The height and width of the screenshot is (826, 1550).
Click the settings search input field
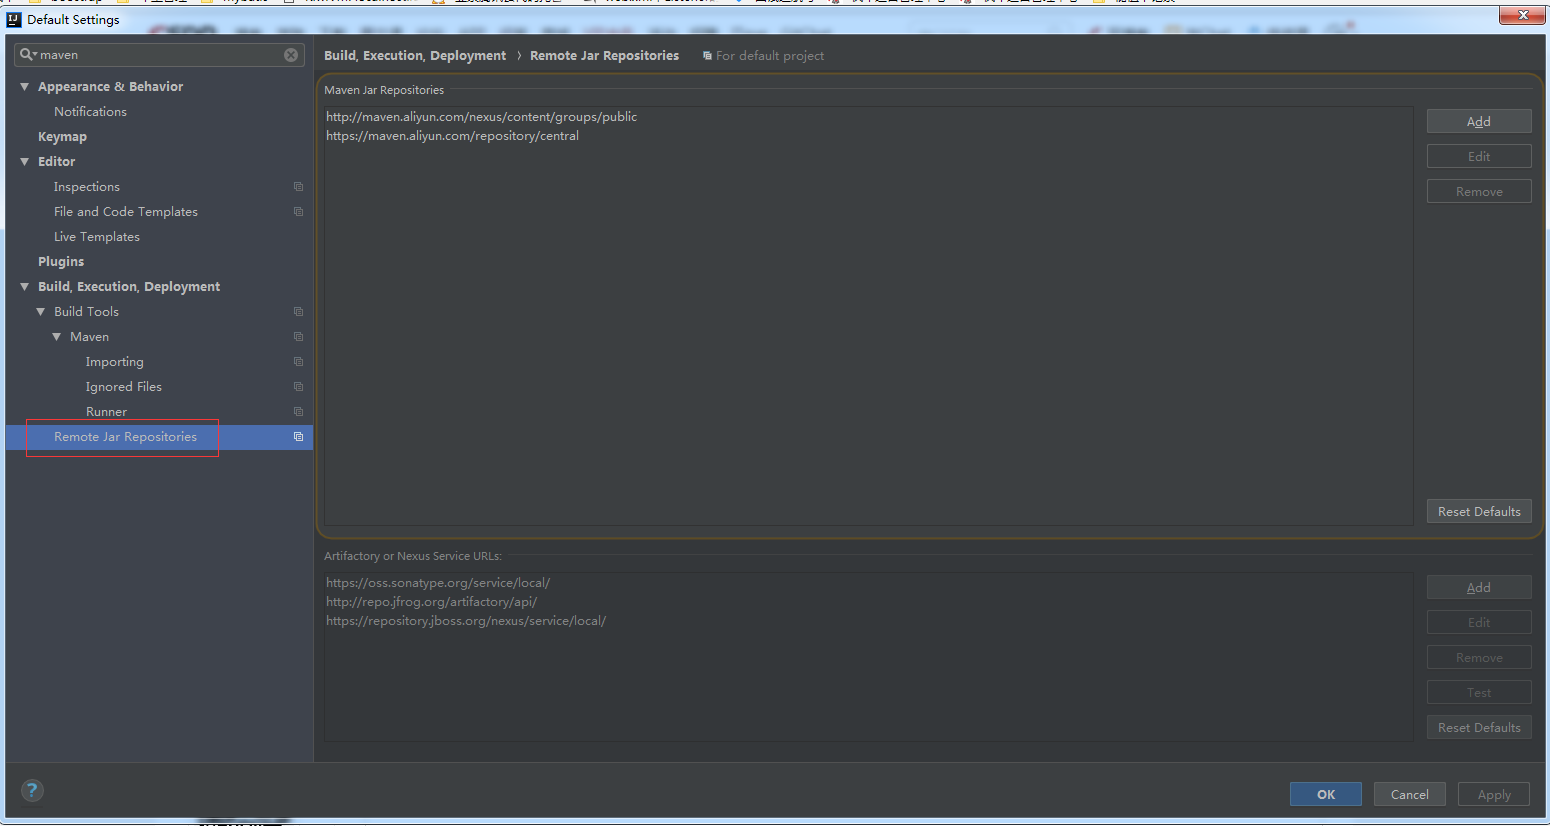[160, 55]
